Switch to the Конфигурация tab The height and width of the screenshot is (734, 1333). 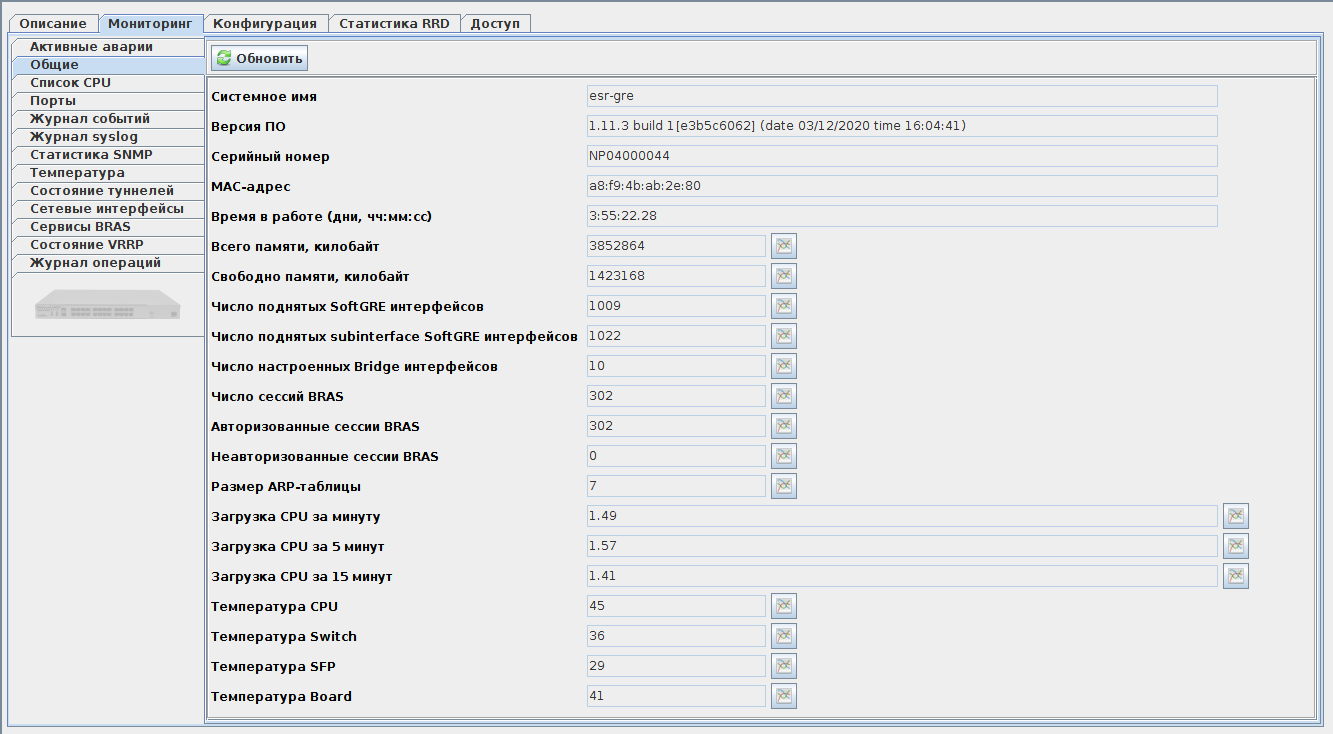click(265, 23)
